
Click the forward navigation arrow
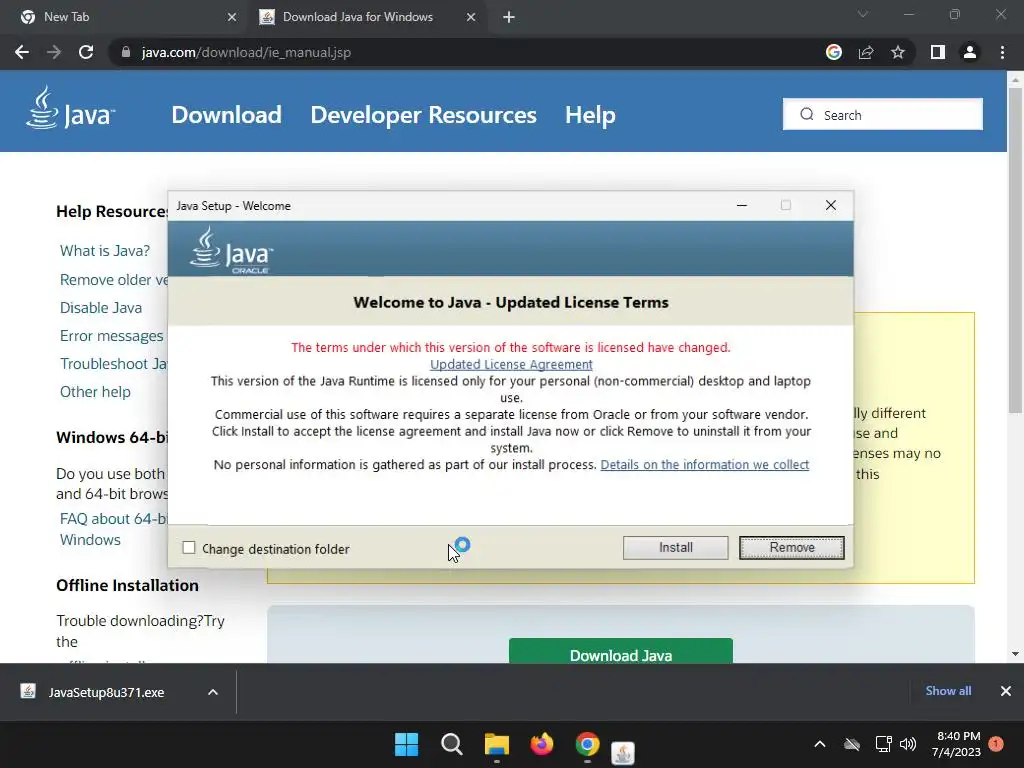click(54, 52)
